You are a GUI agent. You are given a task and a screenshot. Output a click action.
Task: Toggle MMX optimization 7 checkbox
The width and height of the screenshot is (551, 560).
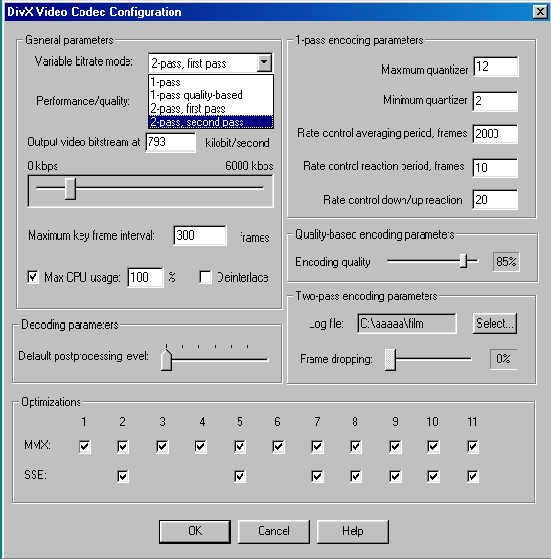coord(317,446)
